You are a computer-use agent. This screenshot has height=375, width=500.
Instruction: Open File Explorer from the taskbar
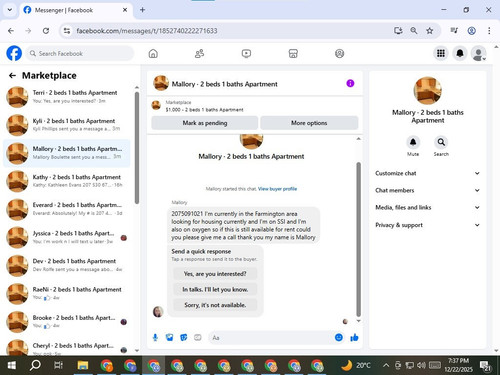pyautogui.click(x=83, y=365)
